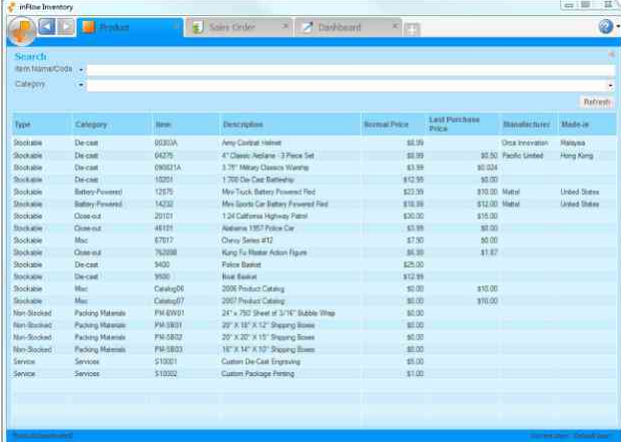This screenshot has height=445, width=621.
Task: Select '1:24 California Highway Patrol' description
Action: click(x=265, y=216)
